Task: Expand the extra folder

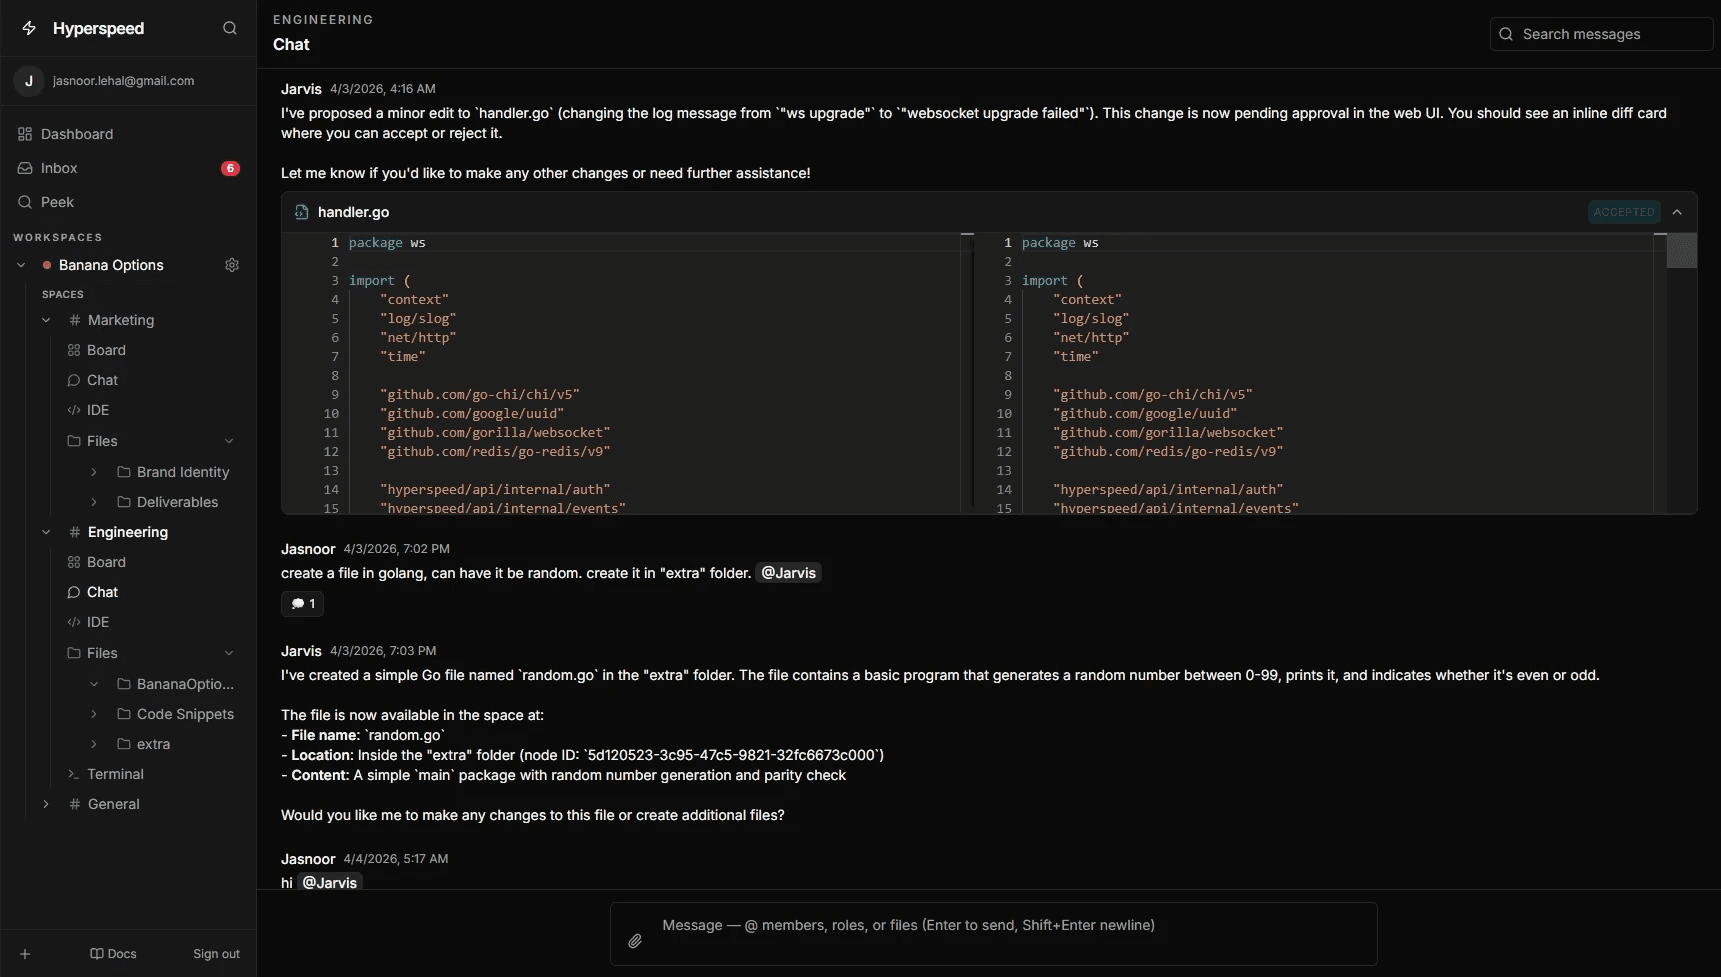Action: coord(94,744)
